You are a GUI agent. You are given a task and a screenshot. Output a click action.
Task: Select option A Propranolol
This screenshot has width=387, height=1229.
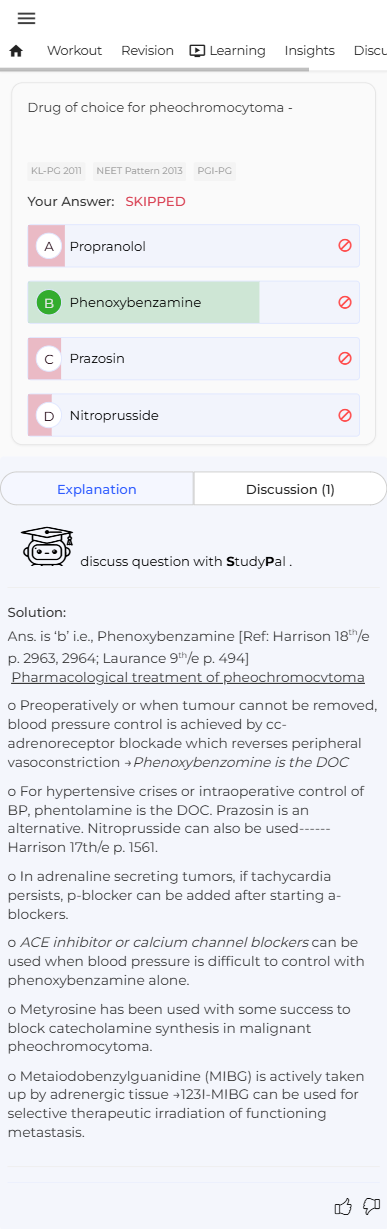pos(193,246)
